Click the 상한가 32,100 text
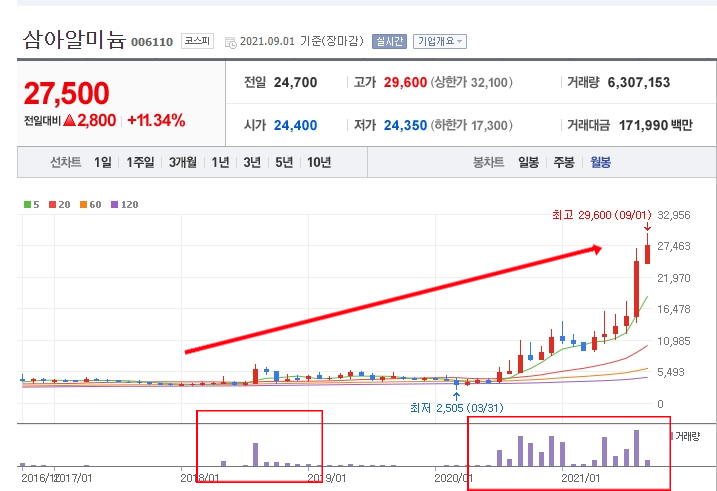Screen dimensions: 717x491 click(x=471, y=83)
